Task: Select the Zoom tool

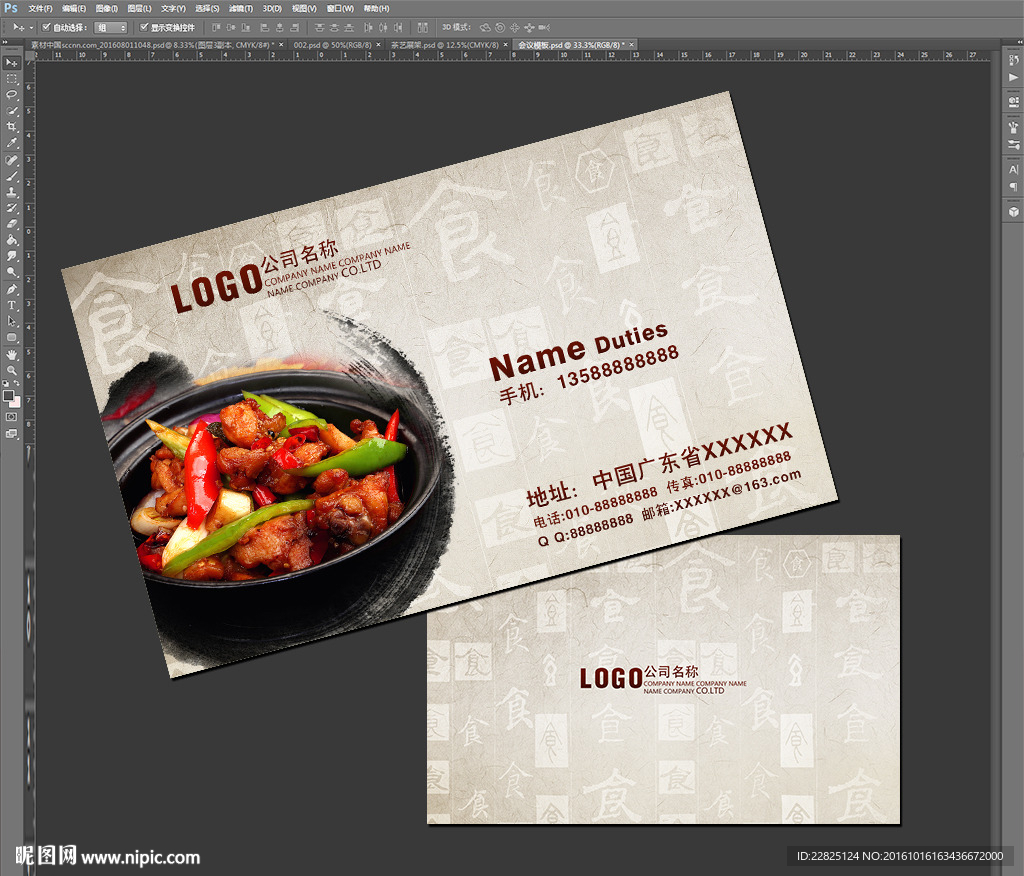Action: click(x=12, y=370)
